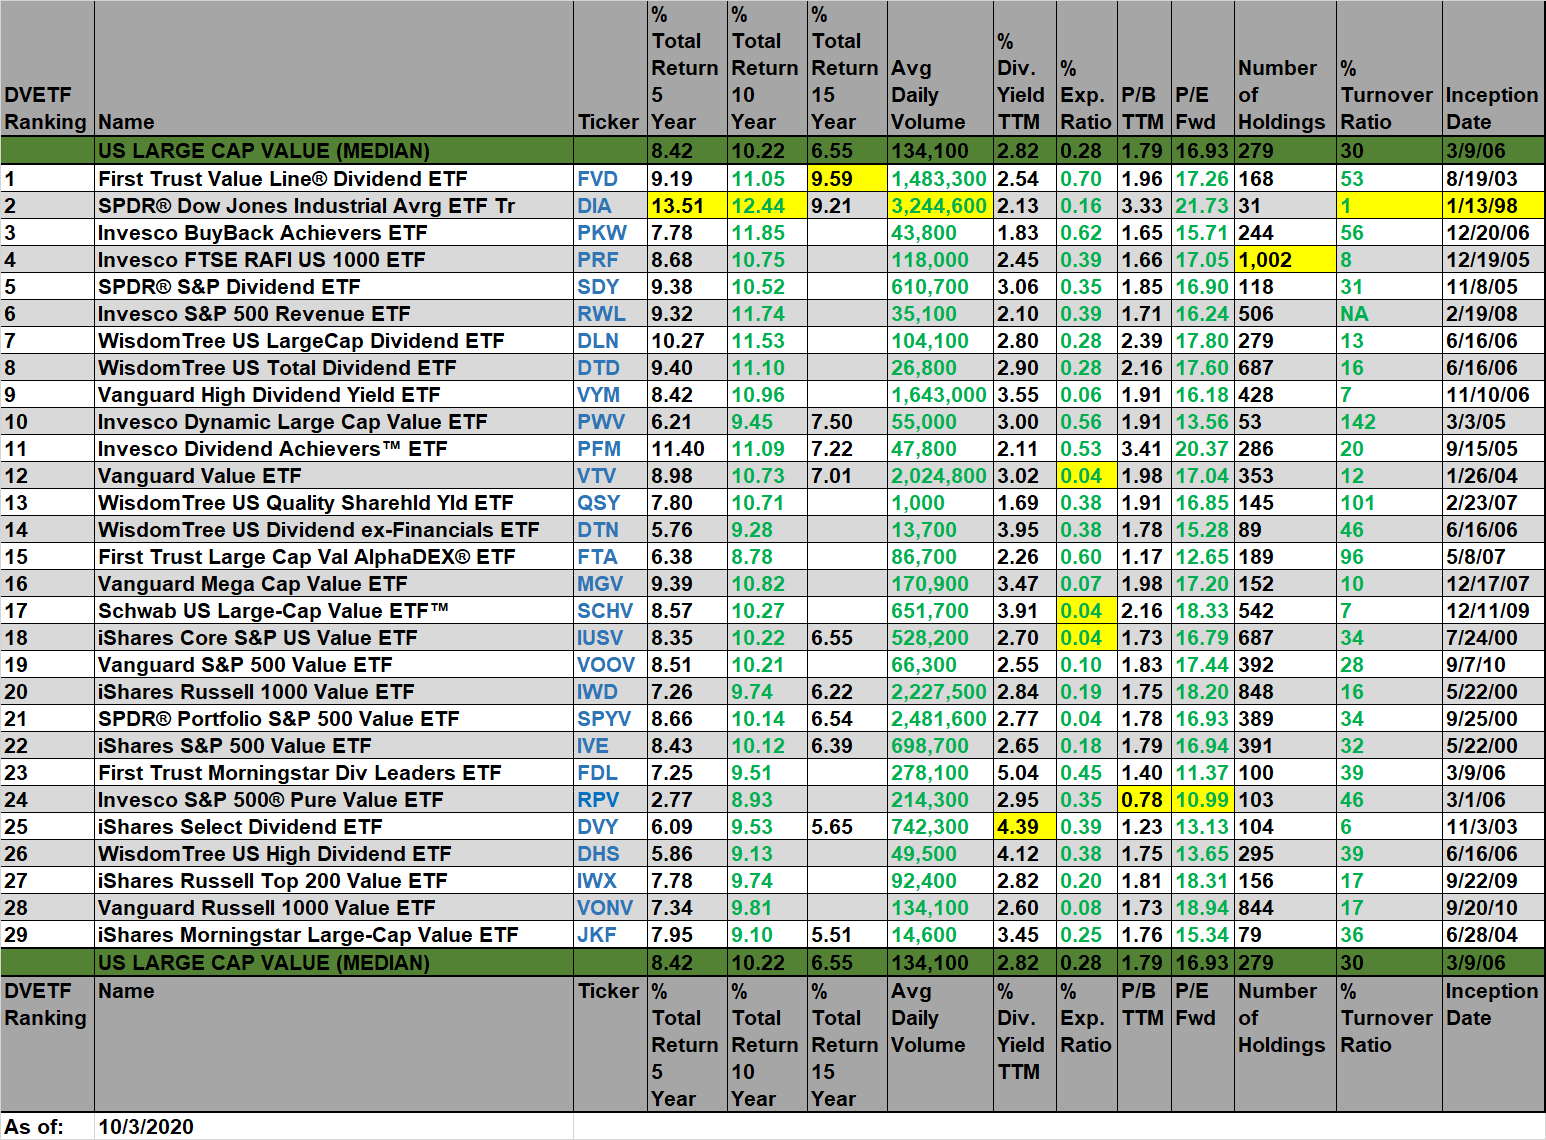Select the VTV ticker cell
1546x1140 pixels.
[x=610, y=476]
